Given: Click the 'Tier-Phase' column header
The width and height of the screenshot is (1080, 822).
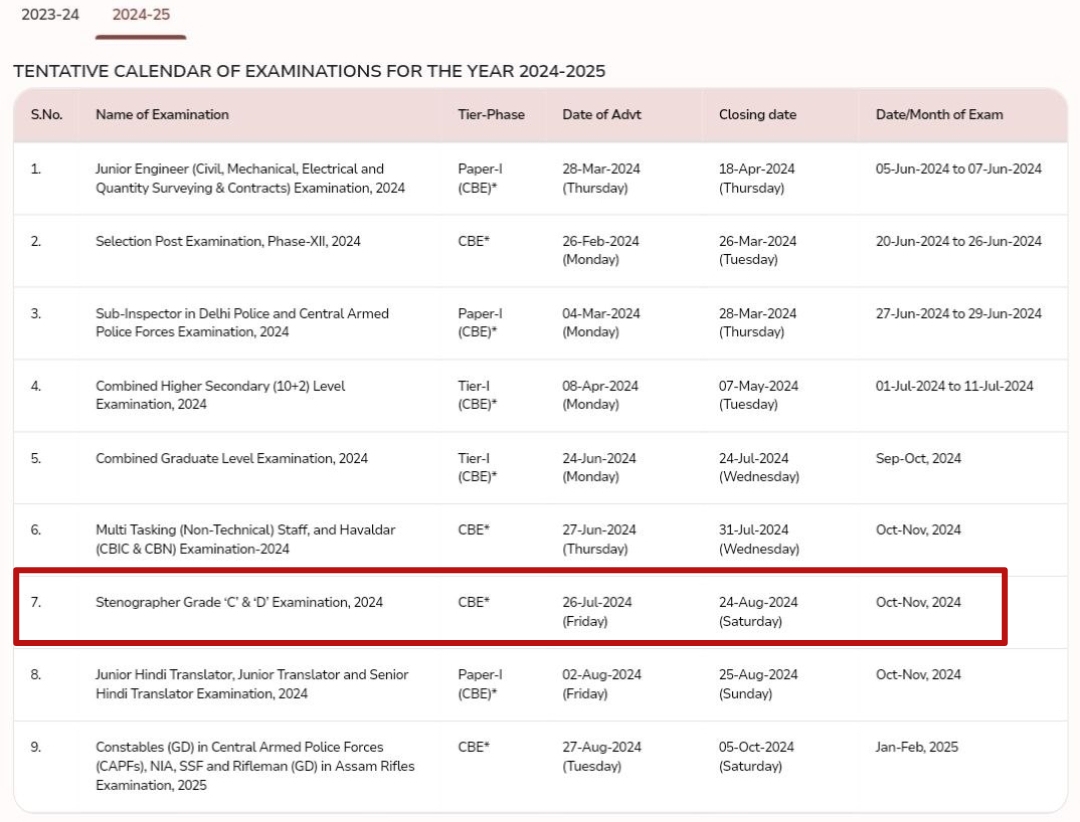Looking at the screenshot, I should tap(491, 114).
